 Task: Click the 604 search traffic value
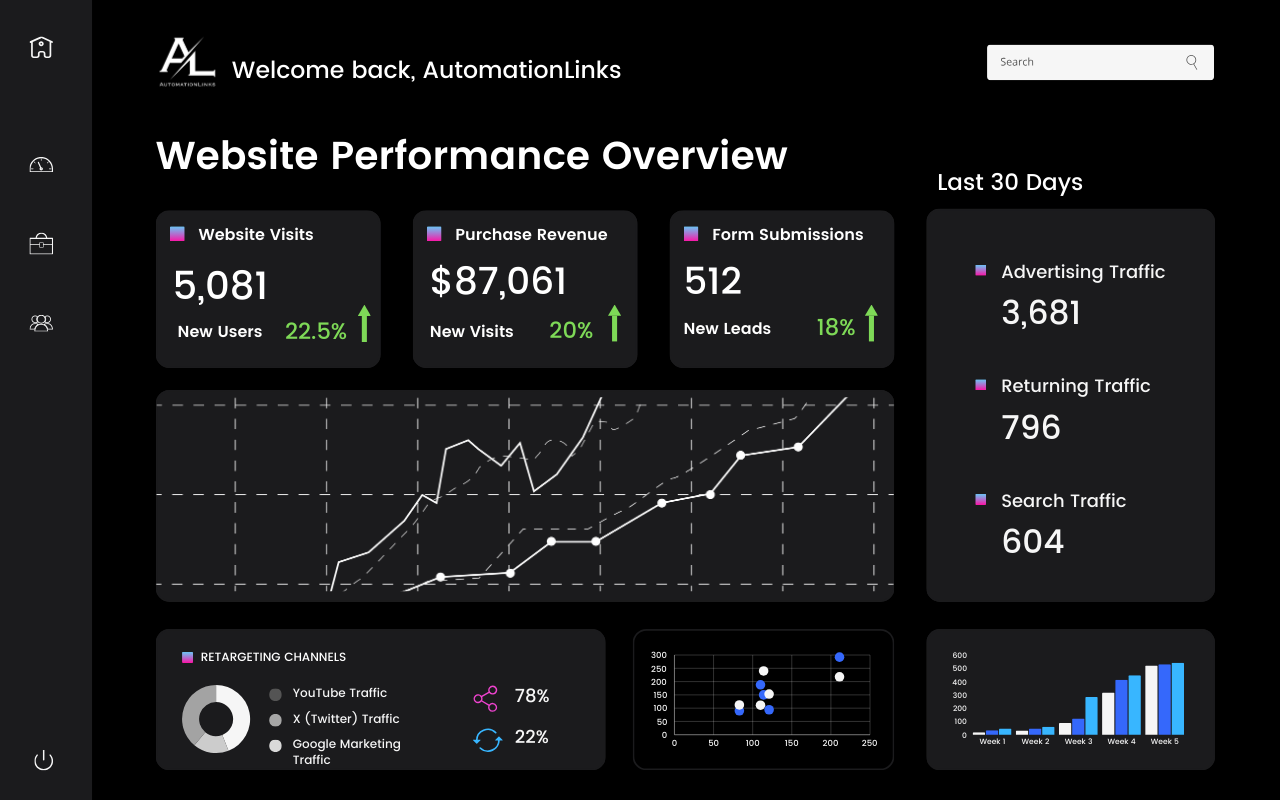(1033, 541)
